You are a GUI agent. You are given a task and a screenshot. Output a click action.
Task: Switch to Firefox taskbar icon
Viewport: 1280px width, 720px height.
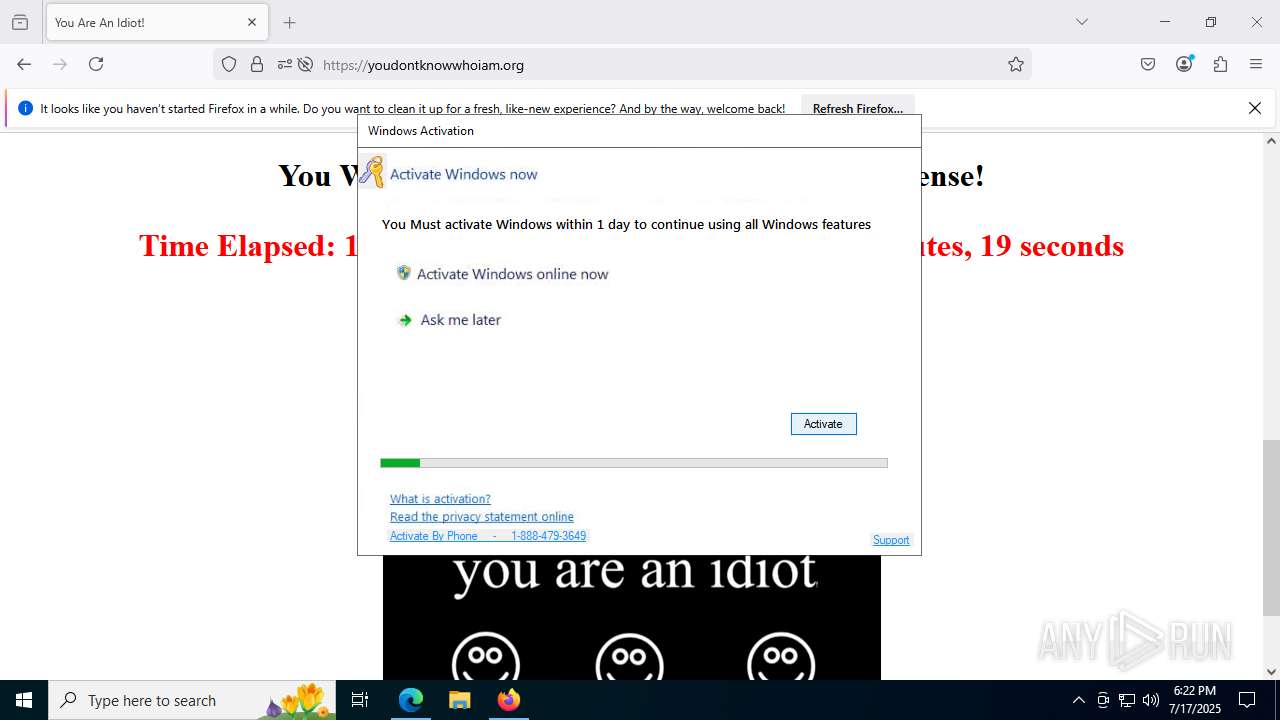pos(508,700)
